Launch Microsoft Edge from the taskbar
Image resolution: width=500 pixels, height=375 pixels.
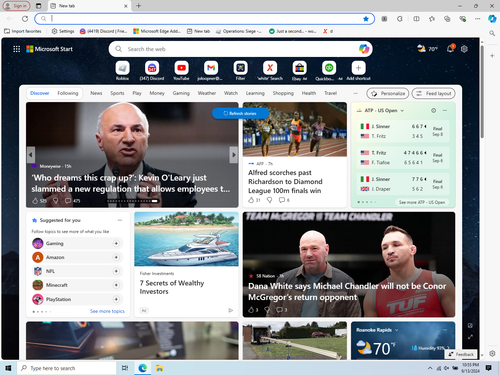coord(143,368)
